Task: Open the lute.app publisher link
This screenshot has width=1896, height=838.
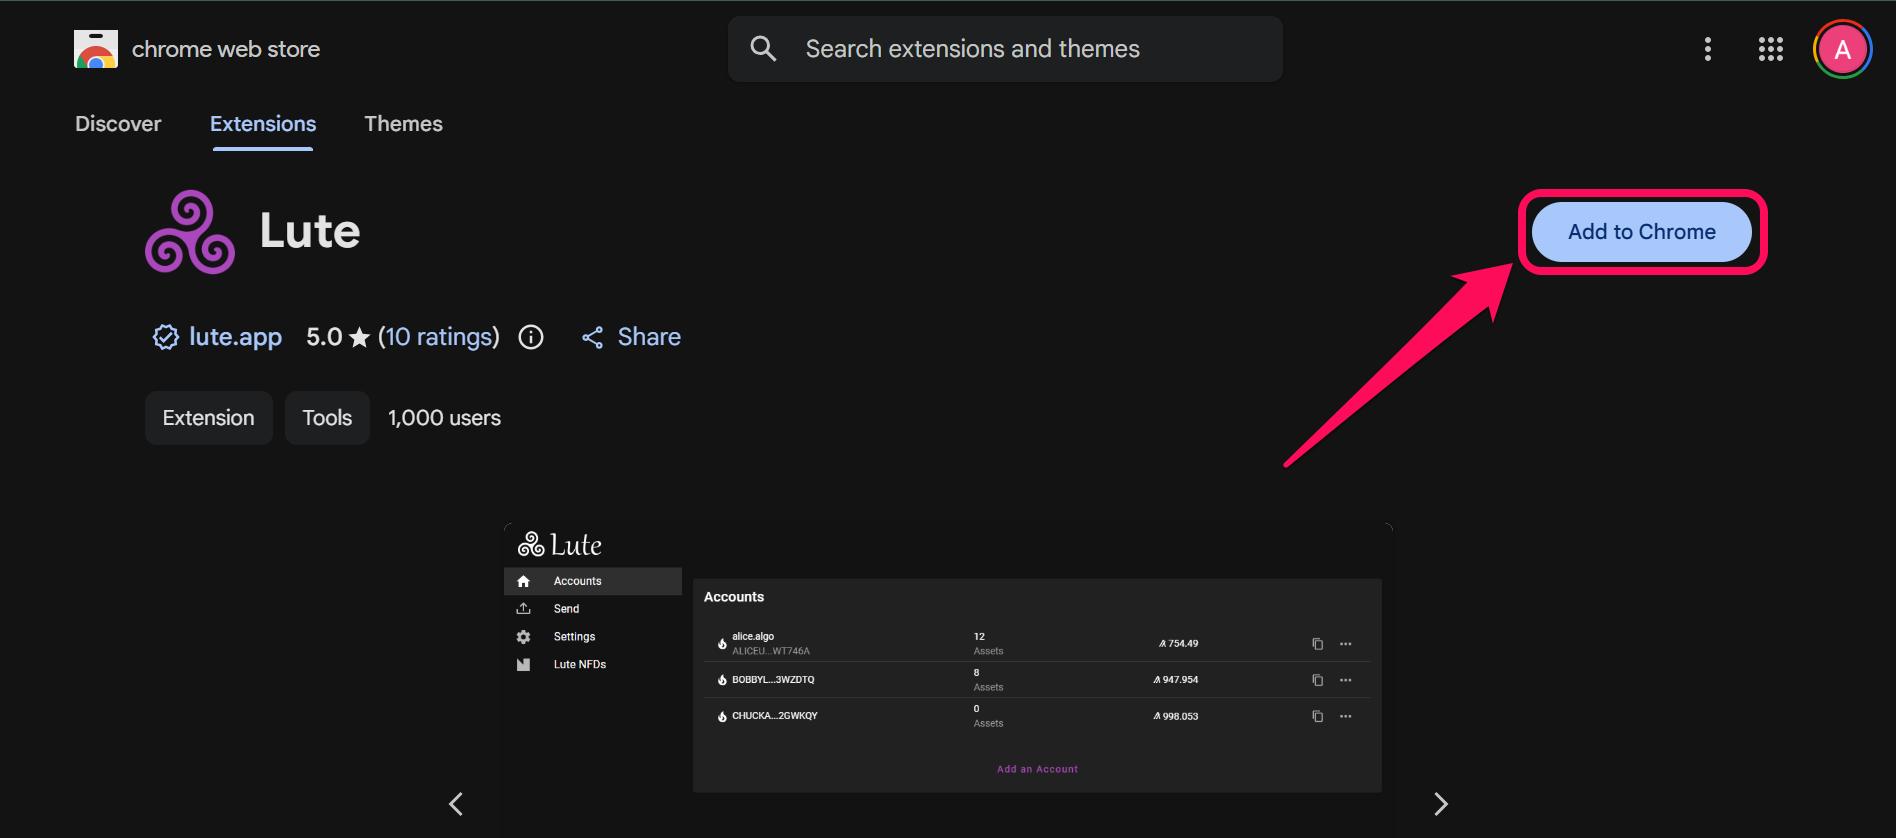Action: (x=235, y=337)
